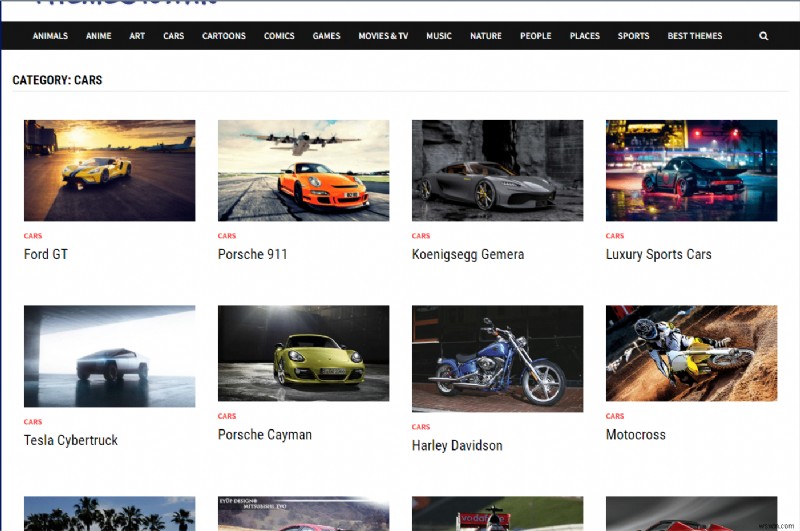
Task: Open the Movies & TV category
Action: [x=383, y=36]
